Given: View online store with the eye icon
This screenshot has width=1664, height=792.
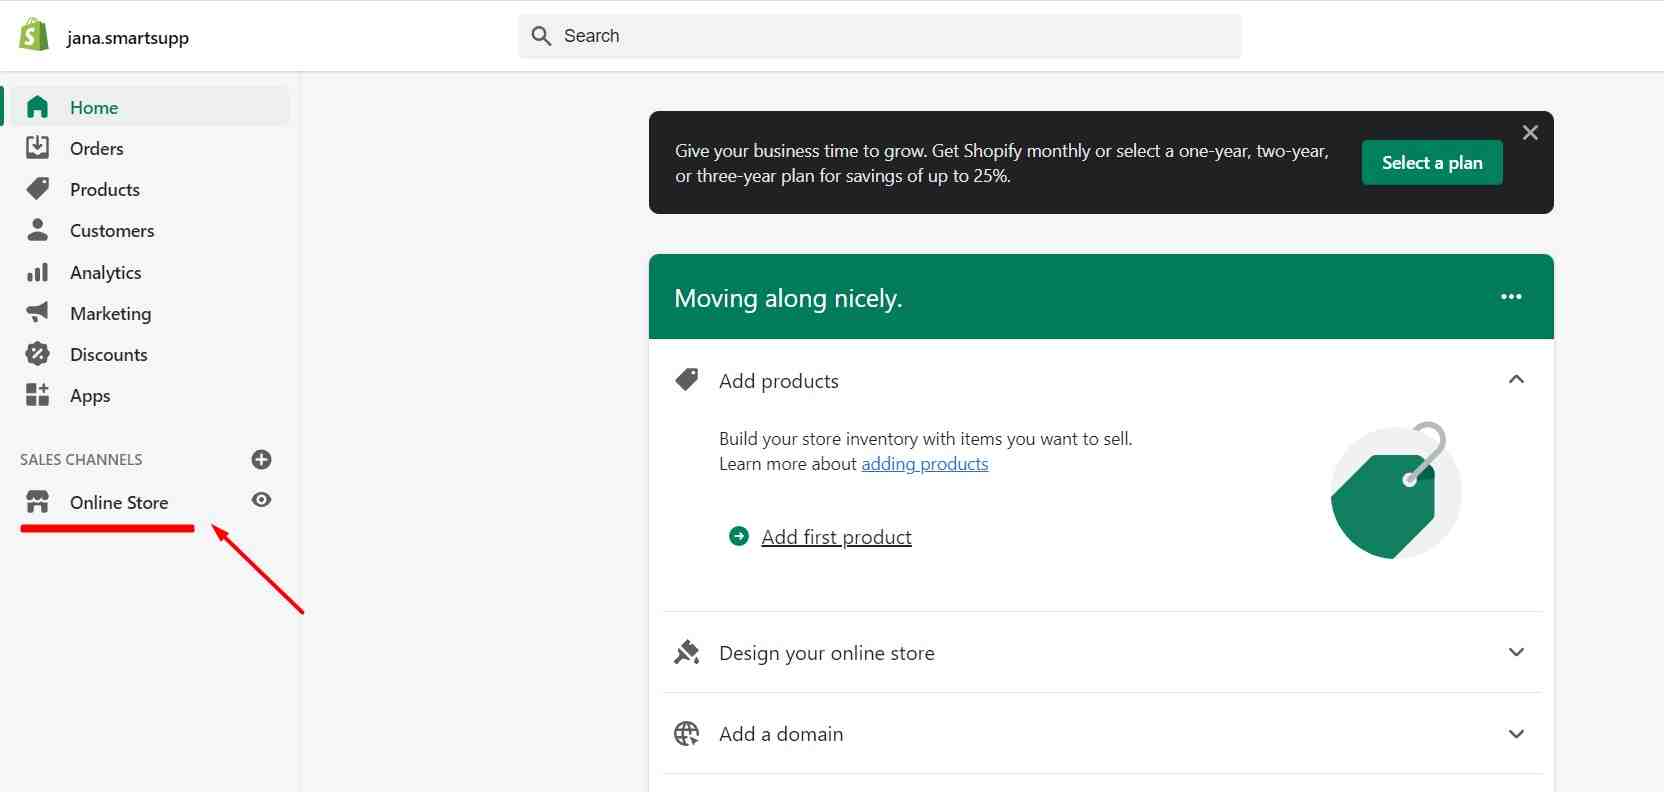Looking at the screenshot, I should coord(262,500).
